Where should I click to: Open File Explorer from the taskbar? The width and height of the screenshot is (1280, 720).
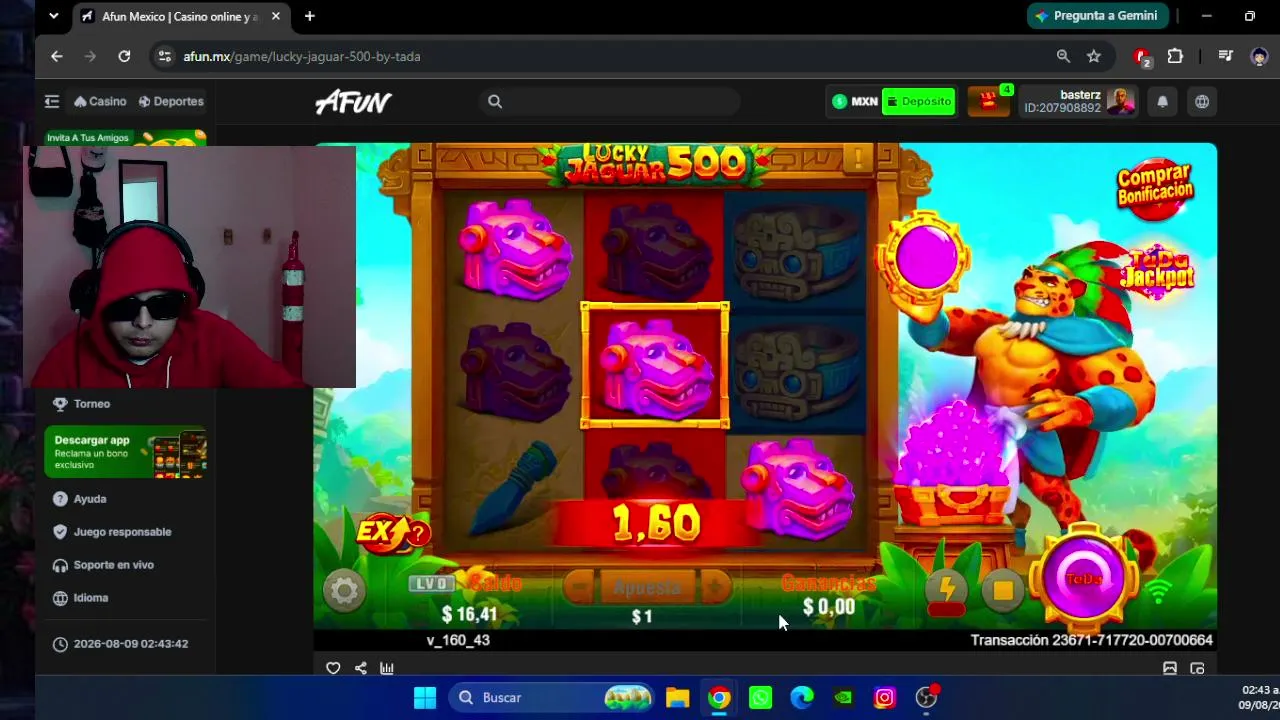(x=678, y=697)
